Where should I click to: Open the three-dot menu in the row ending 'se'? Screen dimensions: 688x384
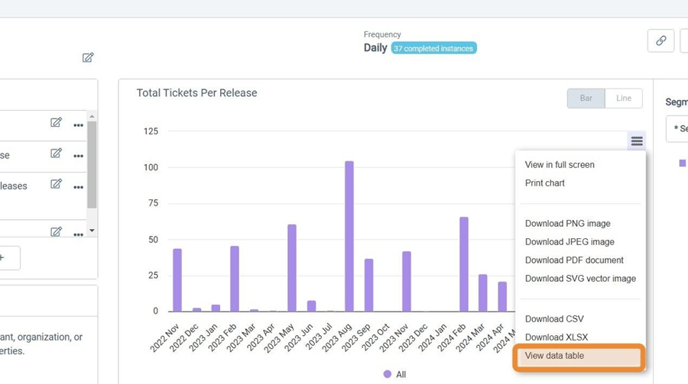click(78, 156)
